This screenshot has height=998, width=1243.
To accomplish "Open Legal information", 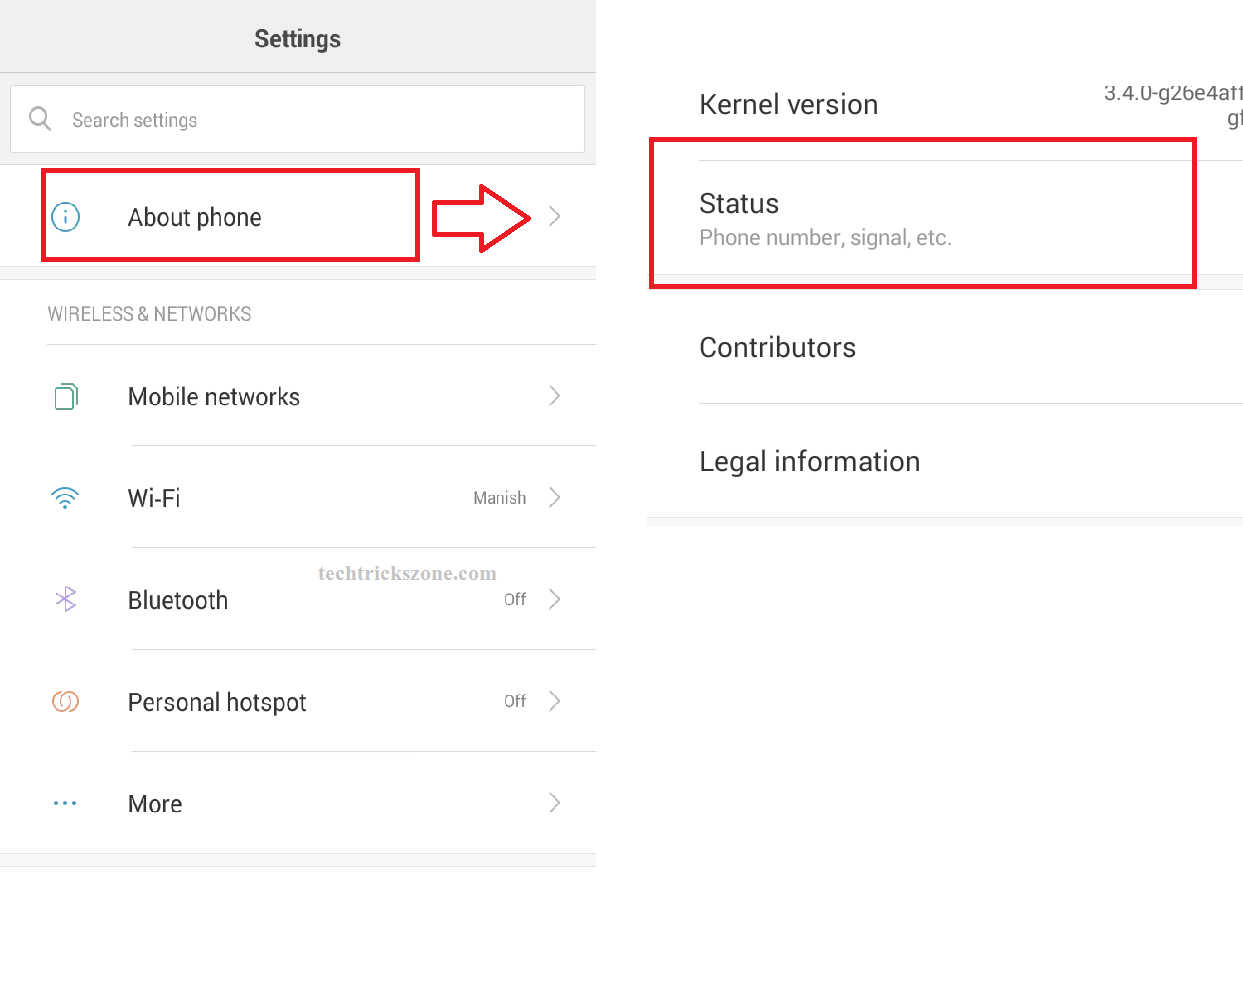I will (810, 462).
